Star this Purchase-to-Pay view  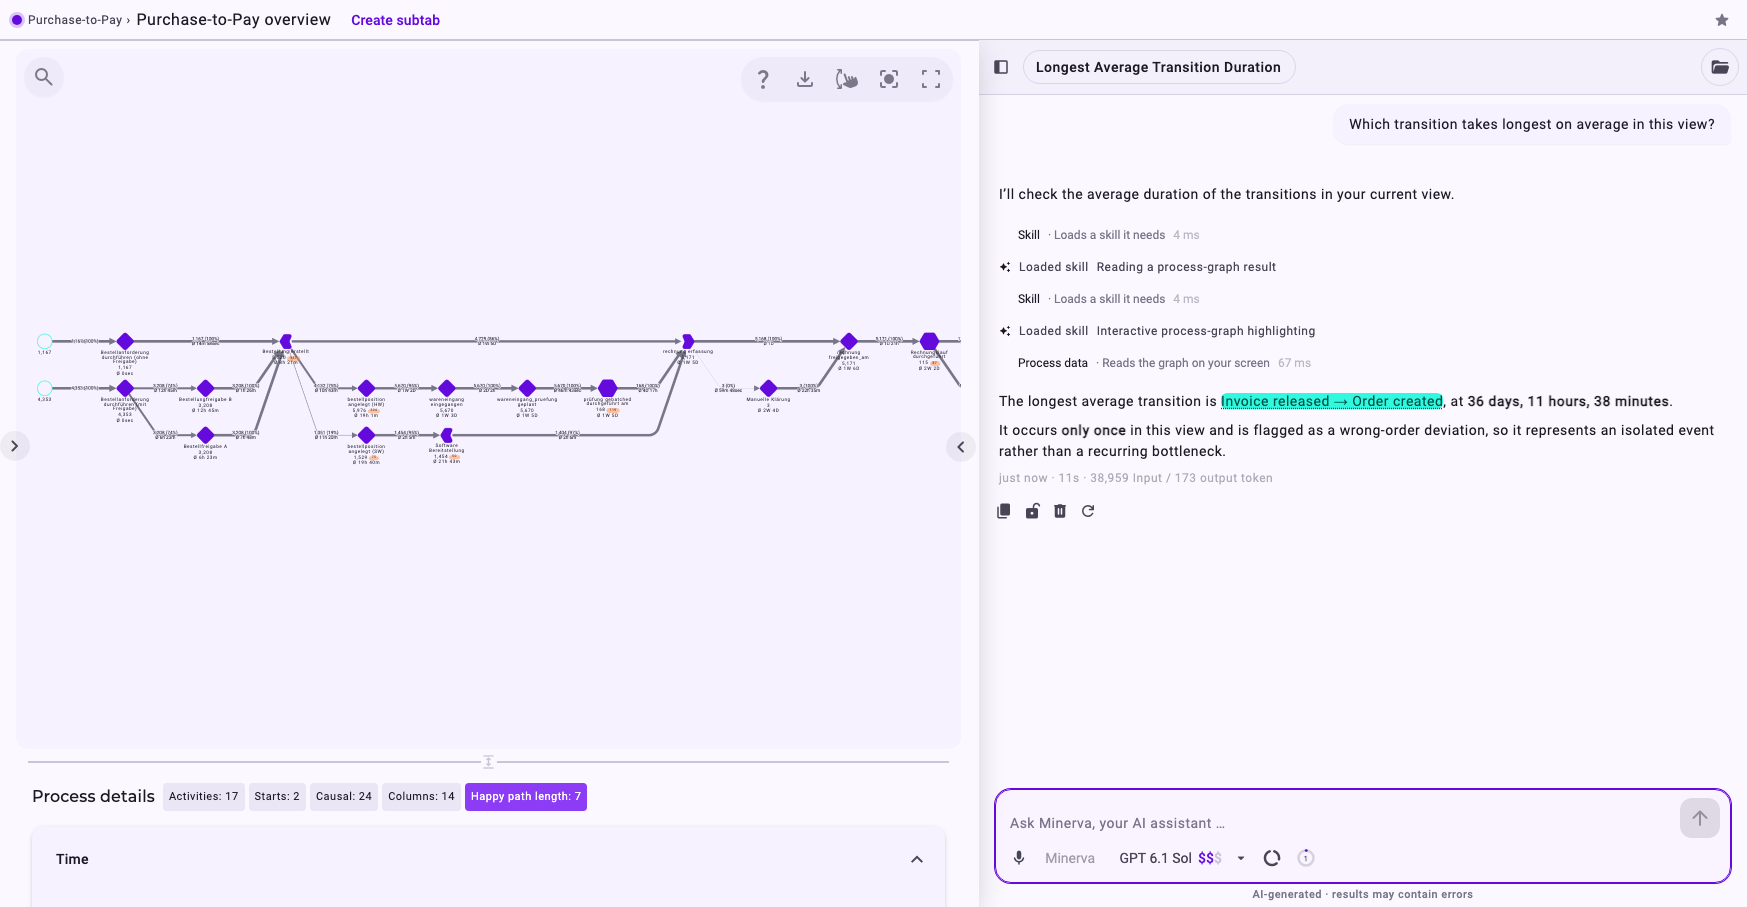coord(1722,20)
